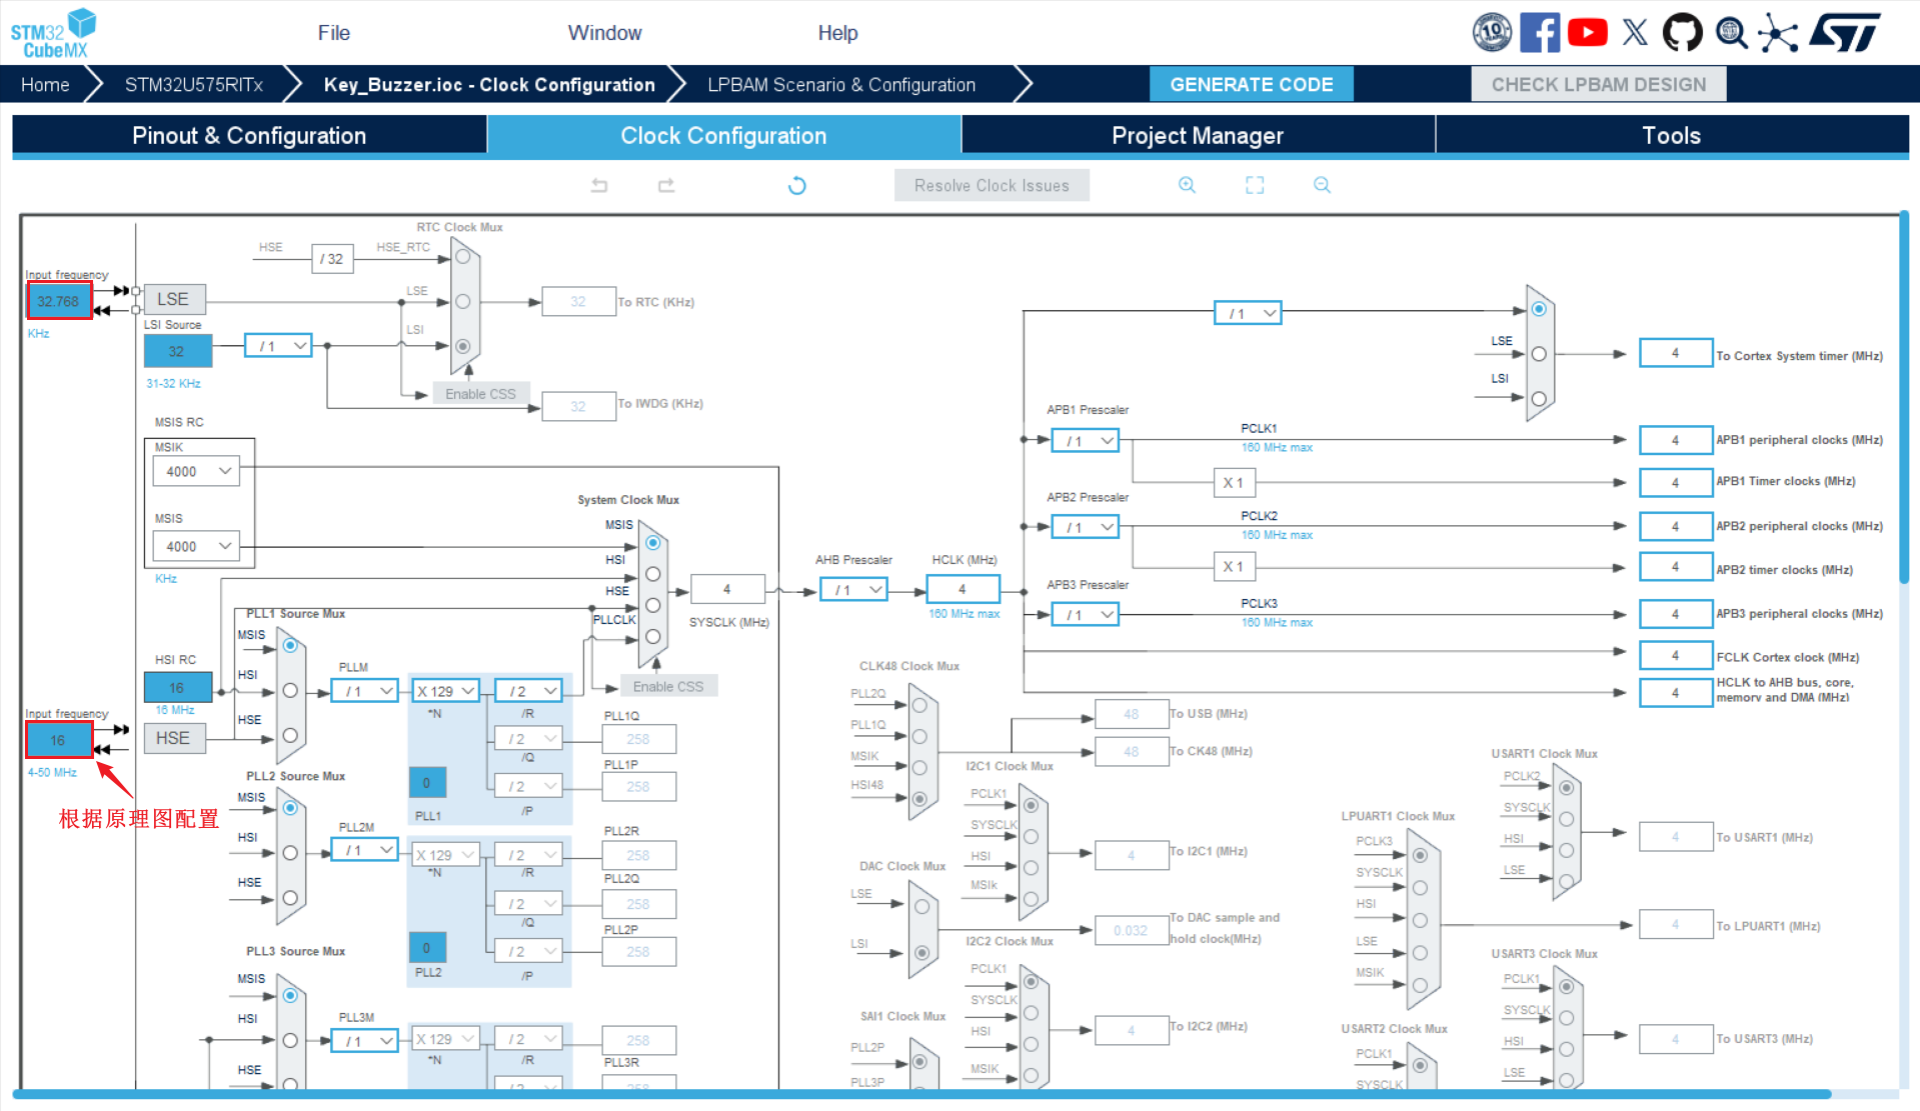
Task: Select HSI radio in PLL1 Source Mux
Action: pos(290,690)
